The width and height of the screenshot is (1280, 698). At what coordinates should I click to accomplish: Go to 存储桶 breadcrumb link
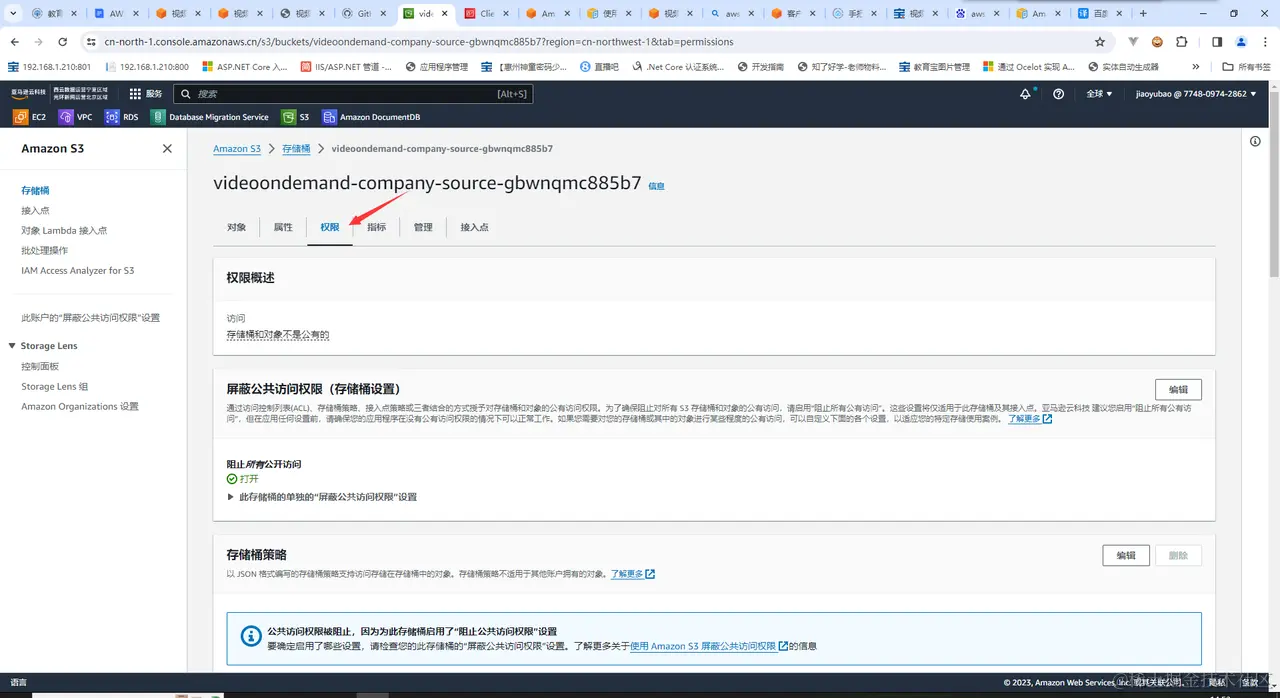coord(296,149)
